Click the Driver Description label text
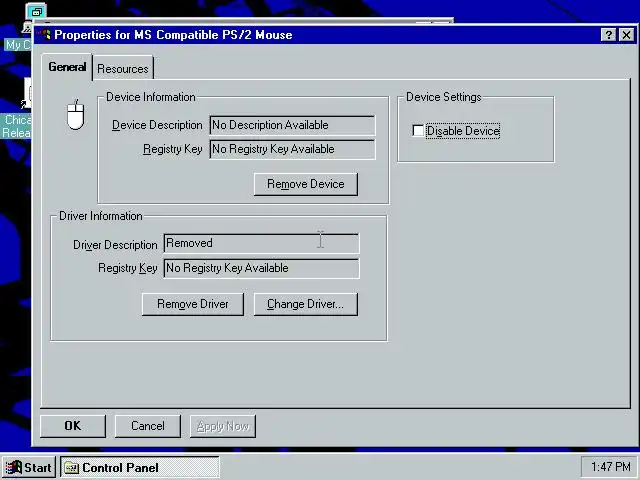Image resolution: width=640 pixels, height=480 pixels. 115,245
